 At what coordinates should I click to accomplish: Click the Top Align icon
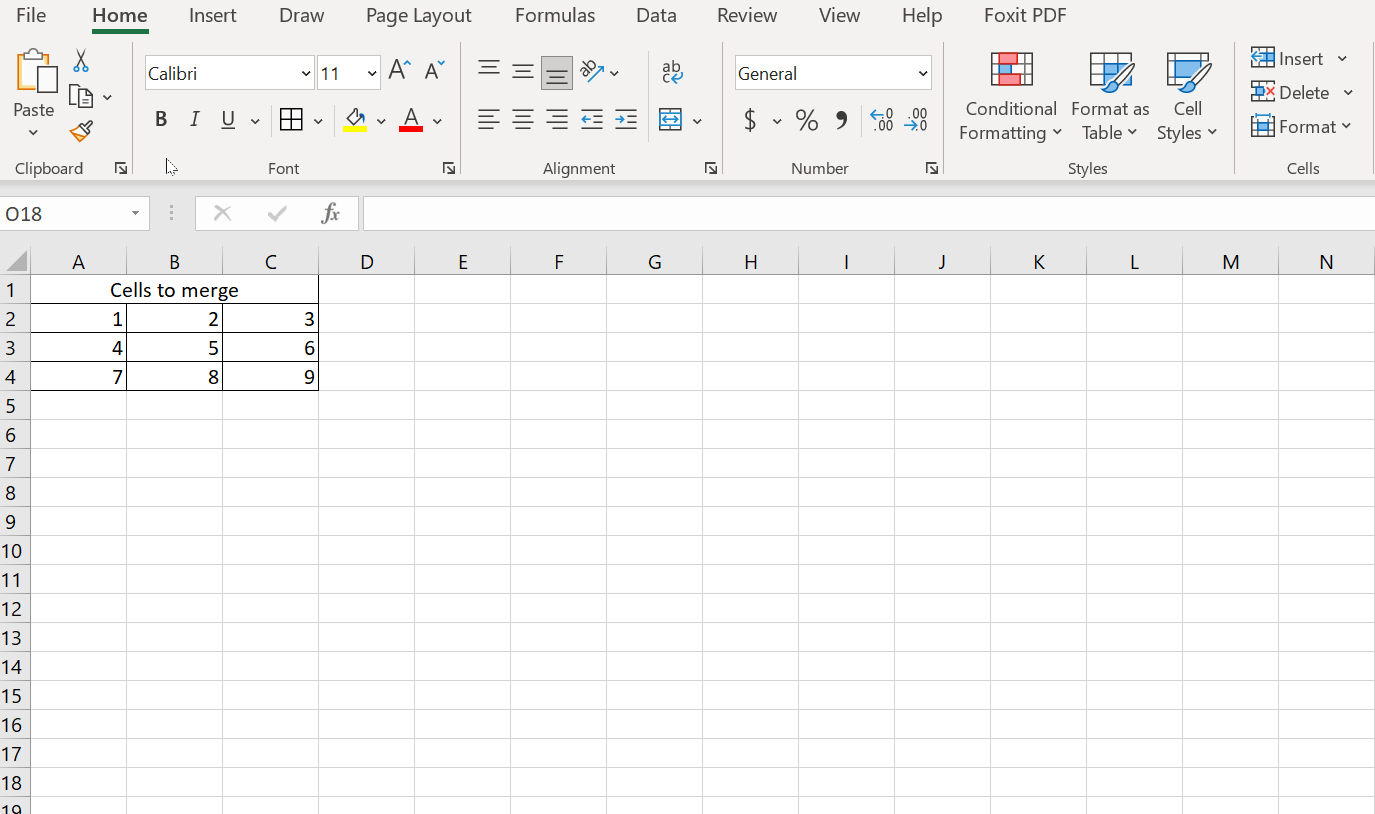point(489,70)
